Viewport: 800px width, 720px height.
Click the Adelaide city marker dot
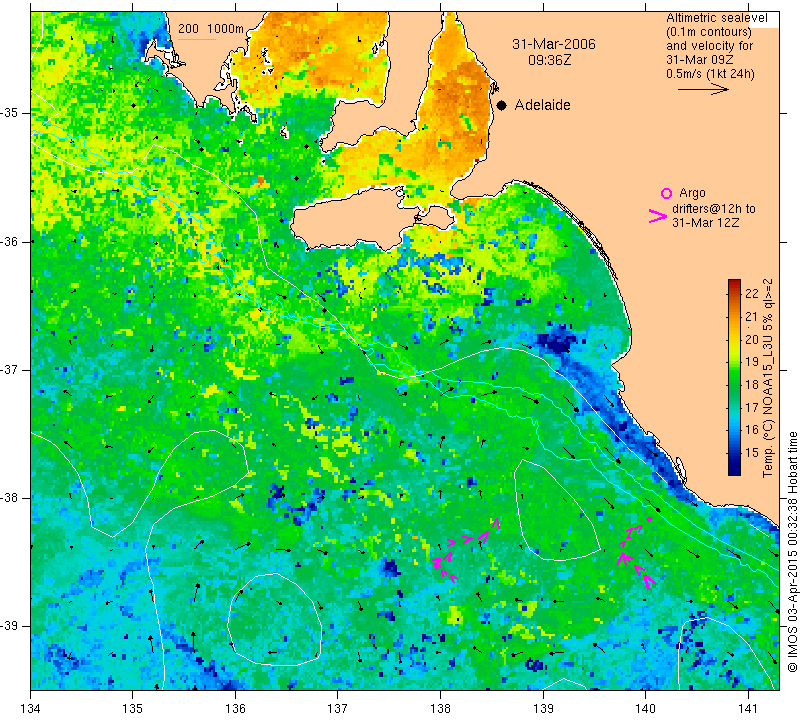(502, 106)
